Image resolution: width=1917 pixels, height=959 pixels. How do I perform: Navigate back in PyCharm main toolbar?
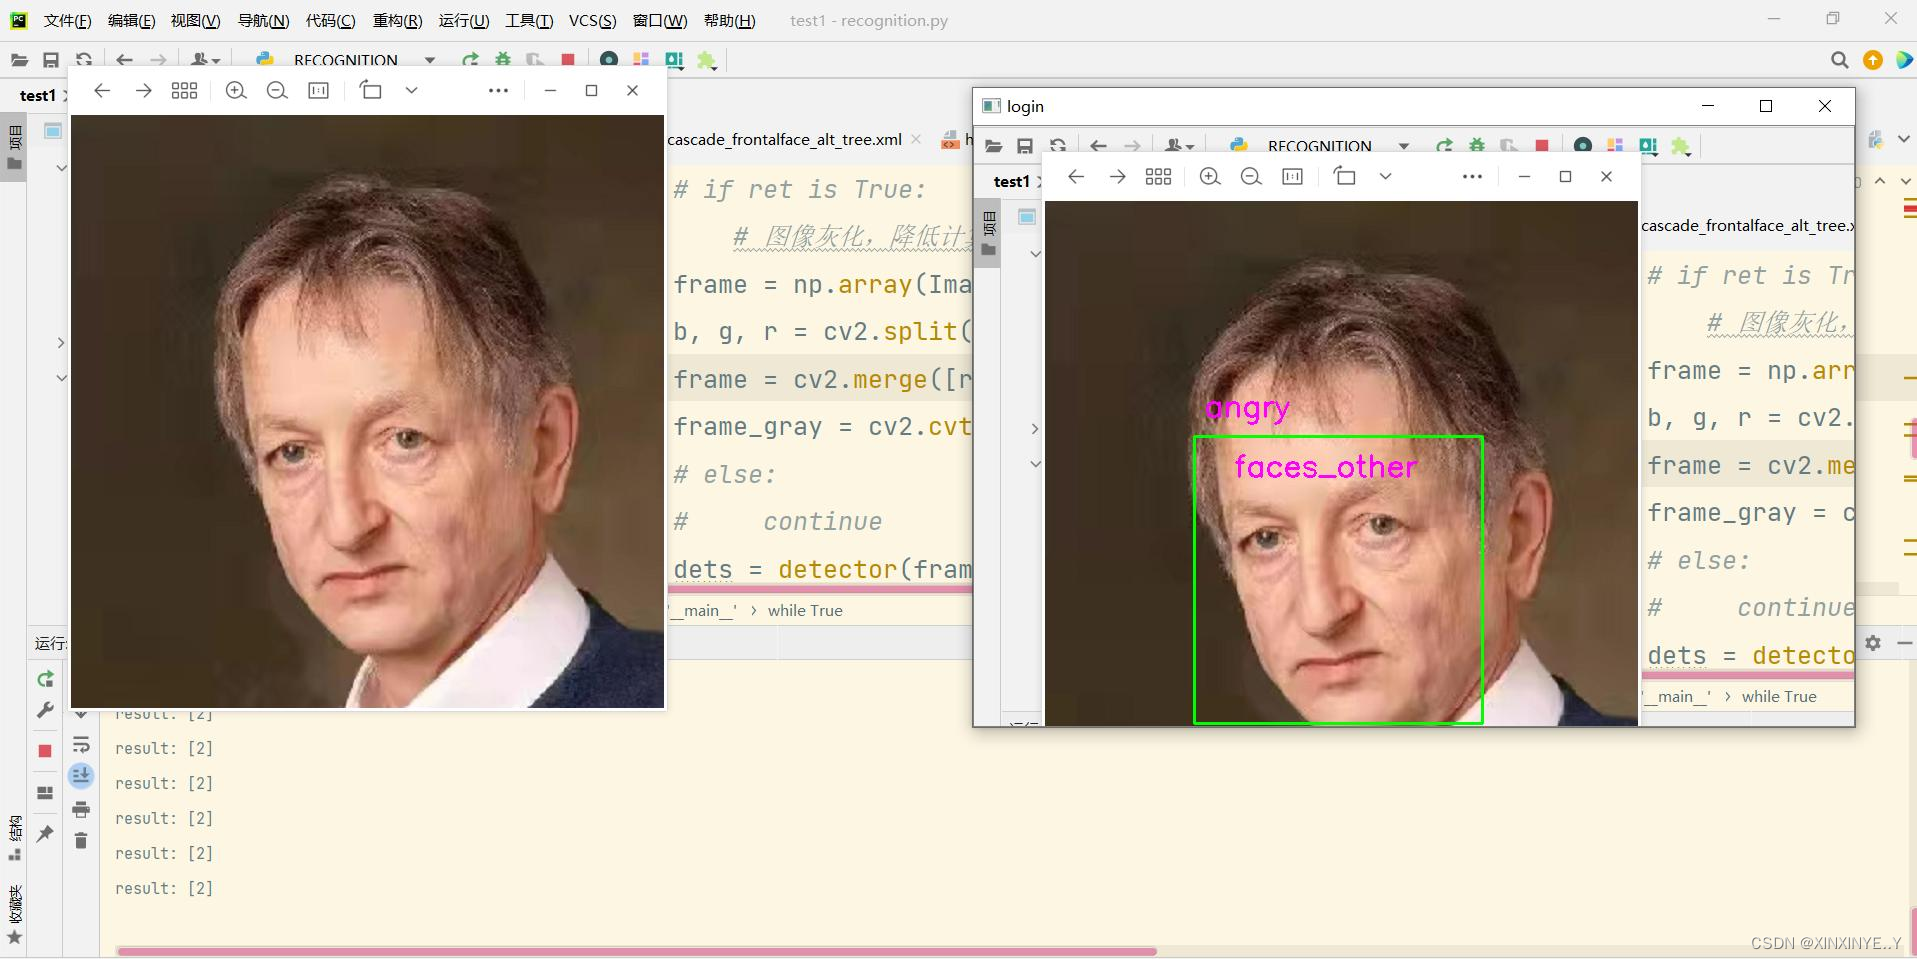pos(124,60)
